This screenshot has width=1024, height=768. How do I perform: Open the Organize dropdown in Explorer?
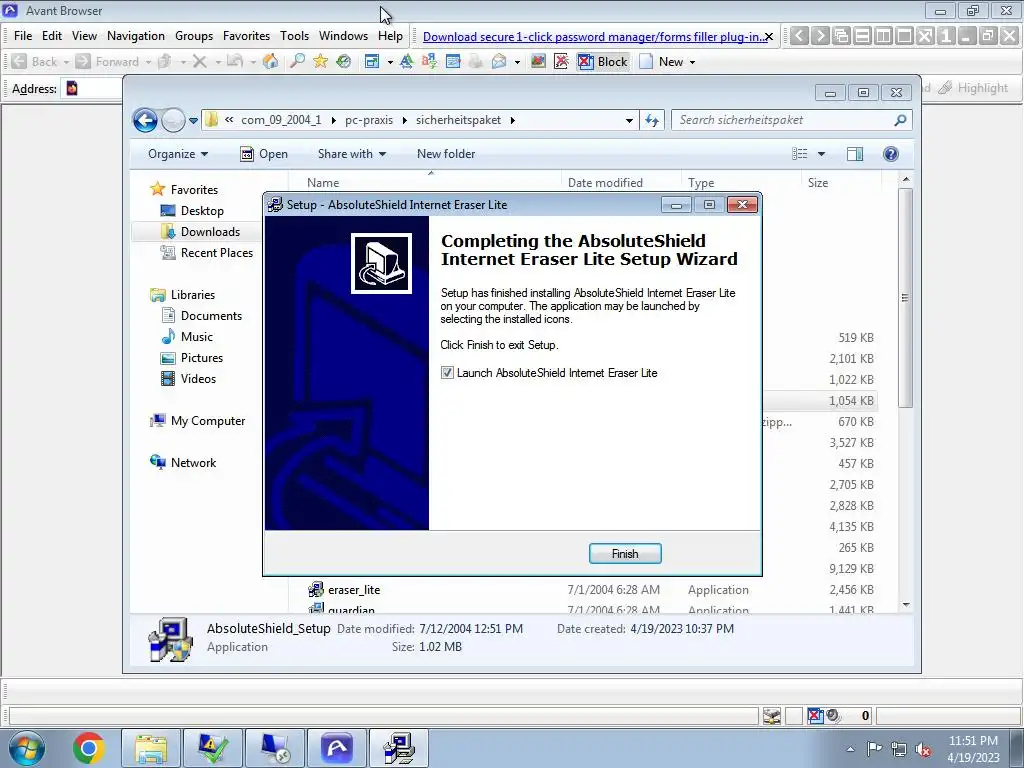click(178, 154)
